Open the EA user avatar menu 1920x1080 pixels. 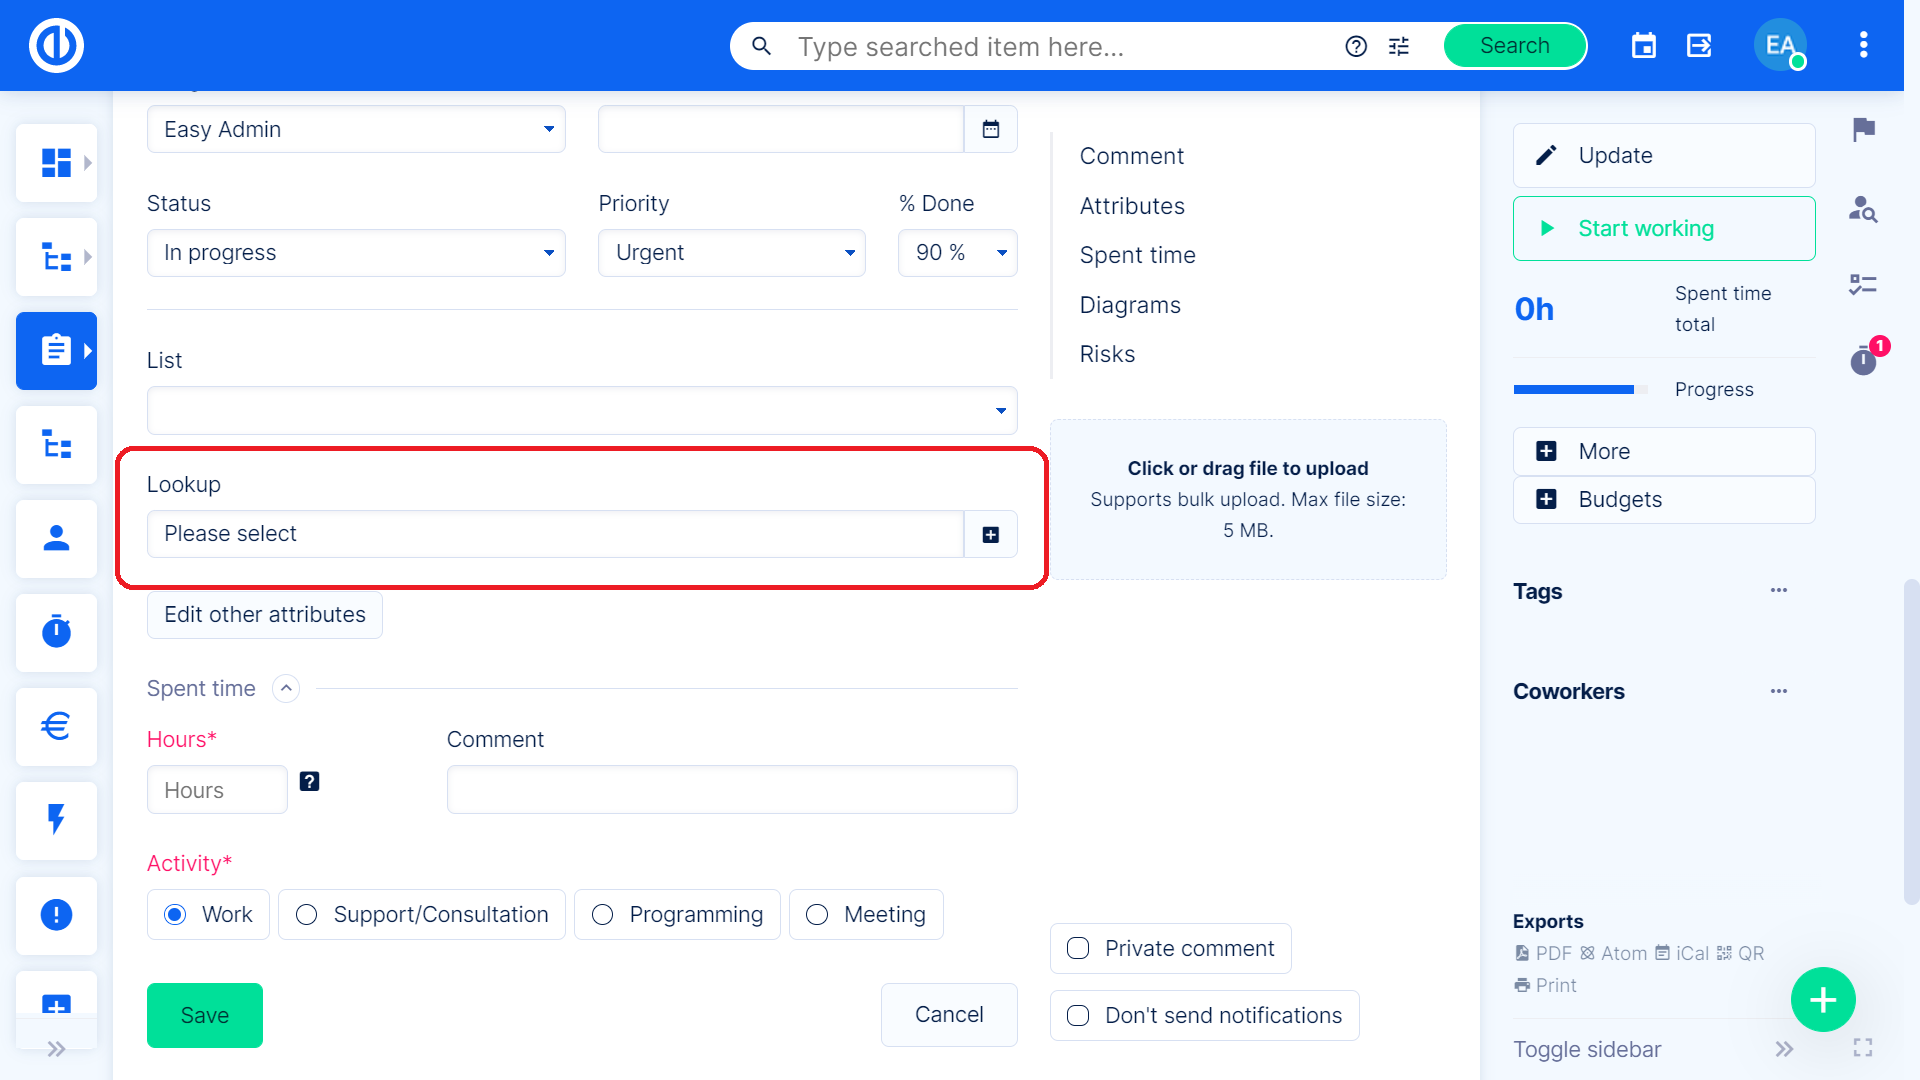pyautogui.click(x=1780, y=46)
